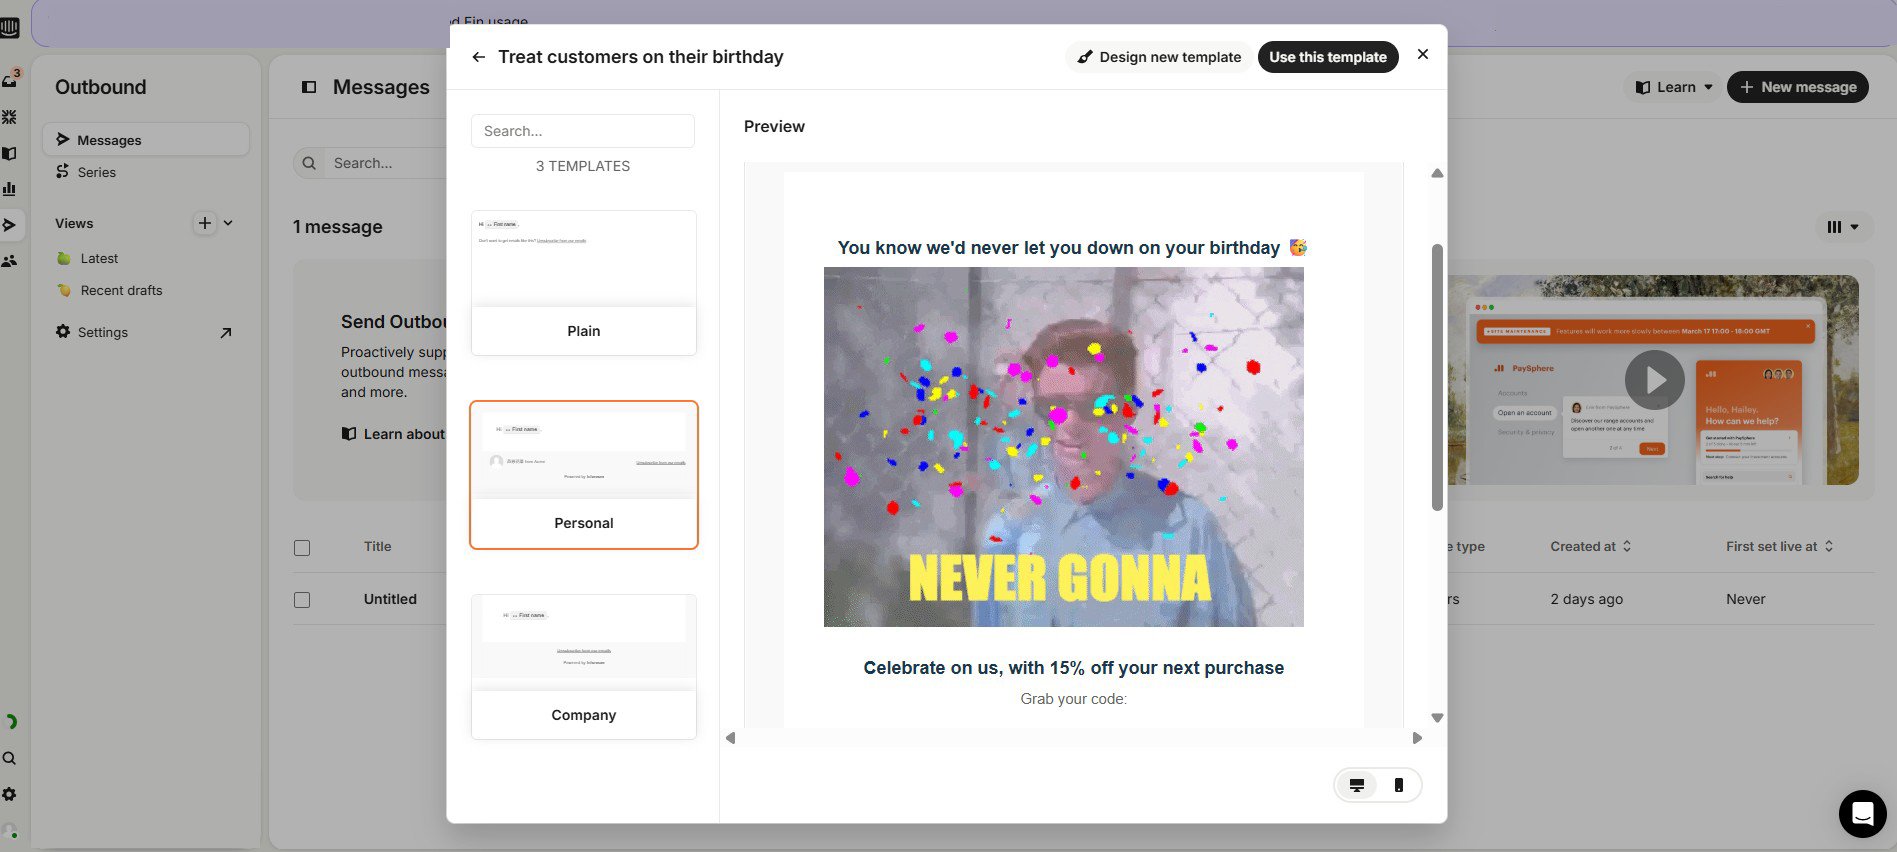Image resolution: width=1897 pixels, height=852 pixels.
Task: Select the Untitled message checkbox
Action: coord(302,600)
